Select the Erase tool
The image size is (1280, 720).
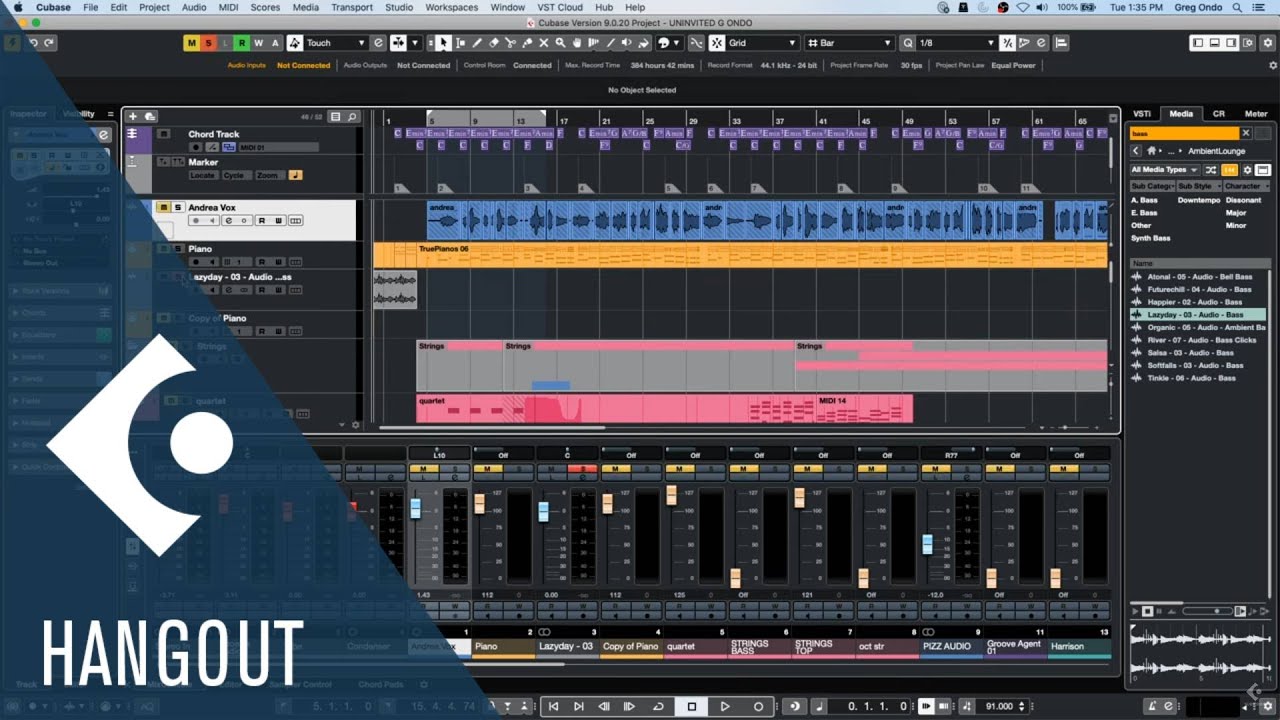[x=493, y=43]
